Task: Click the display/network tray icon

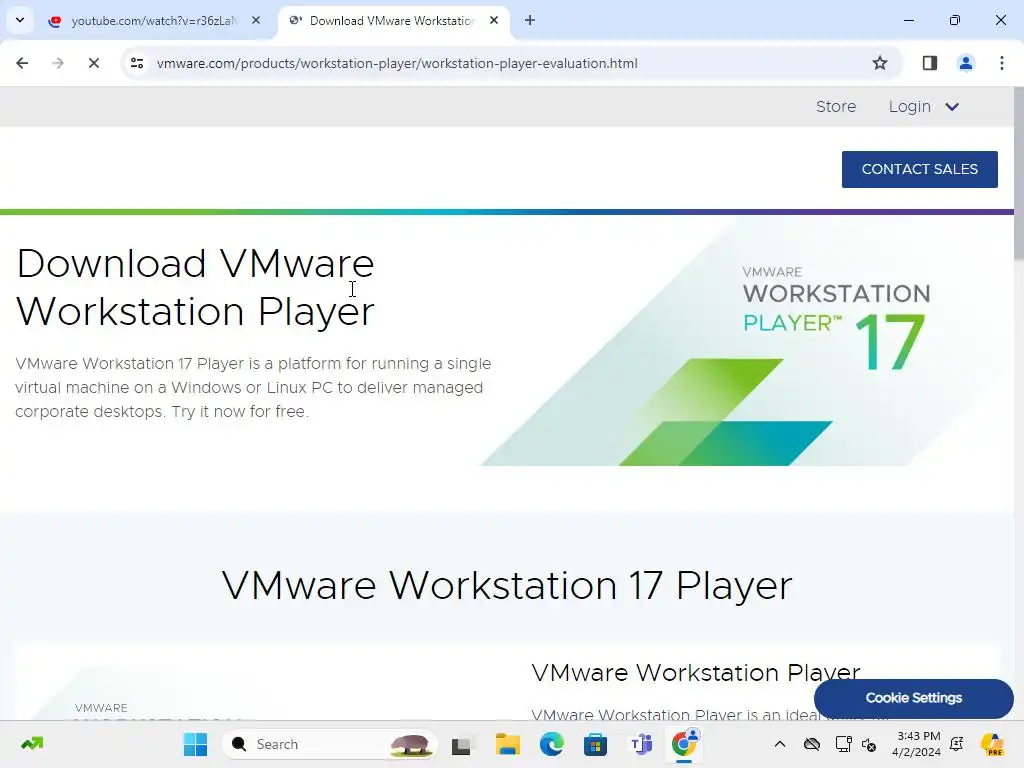Action: pyautogui.click(x=843, y=744)
